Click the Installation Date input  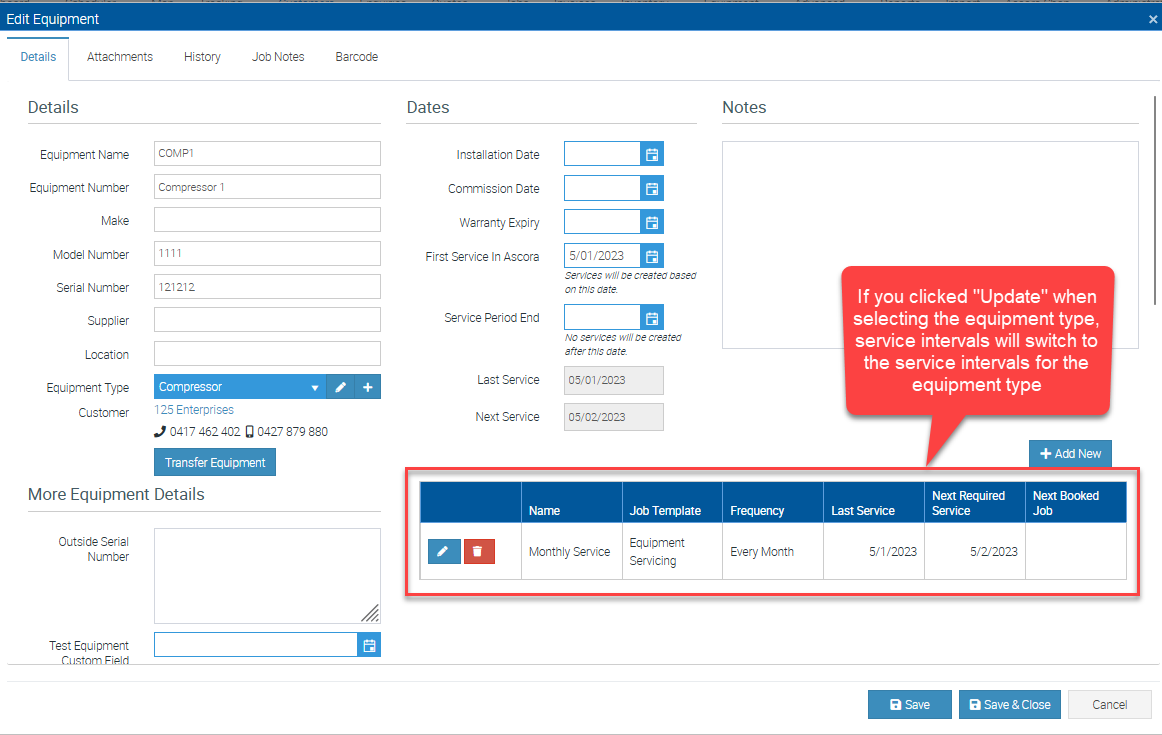coord(602,154)
